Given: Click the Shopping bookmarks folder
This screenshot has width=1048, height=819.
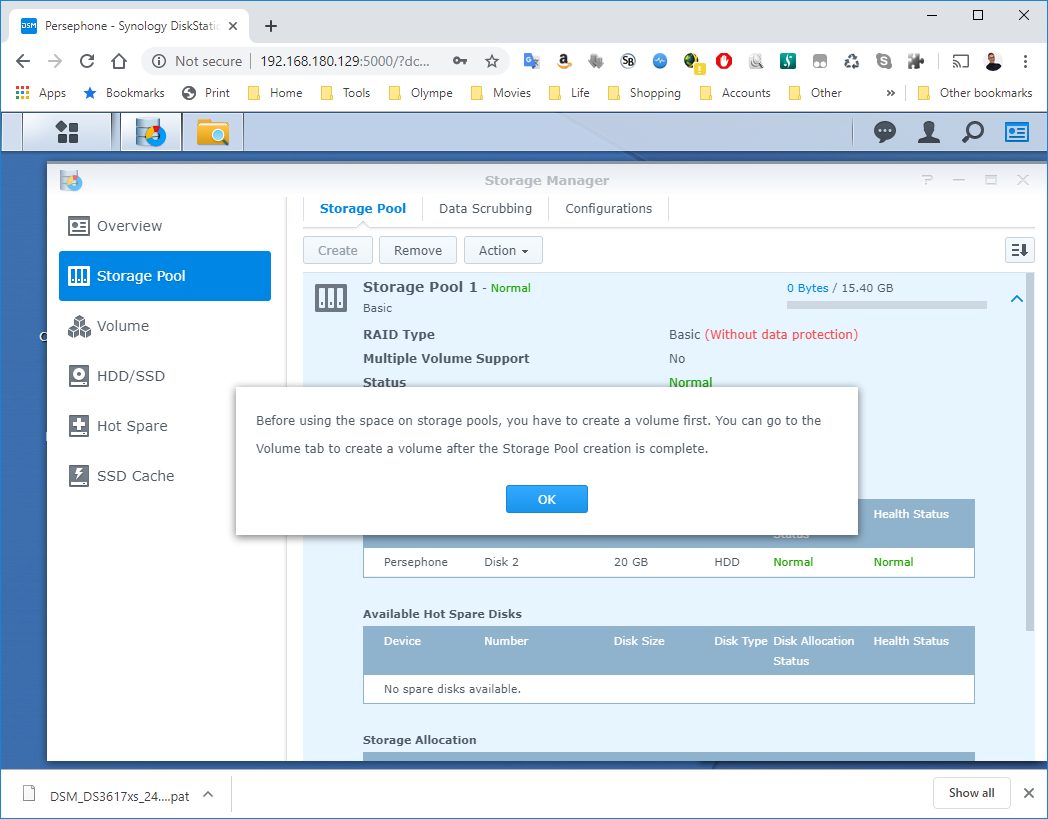Looking at the screenshot, I should point(644,93).
